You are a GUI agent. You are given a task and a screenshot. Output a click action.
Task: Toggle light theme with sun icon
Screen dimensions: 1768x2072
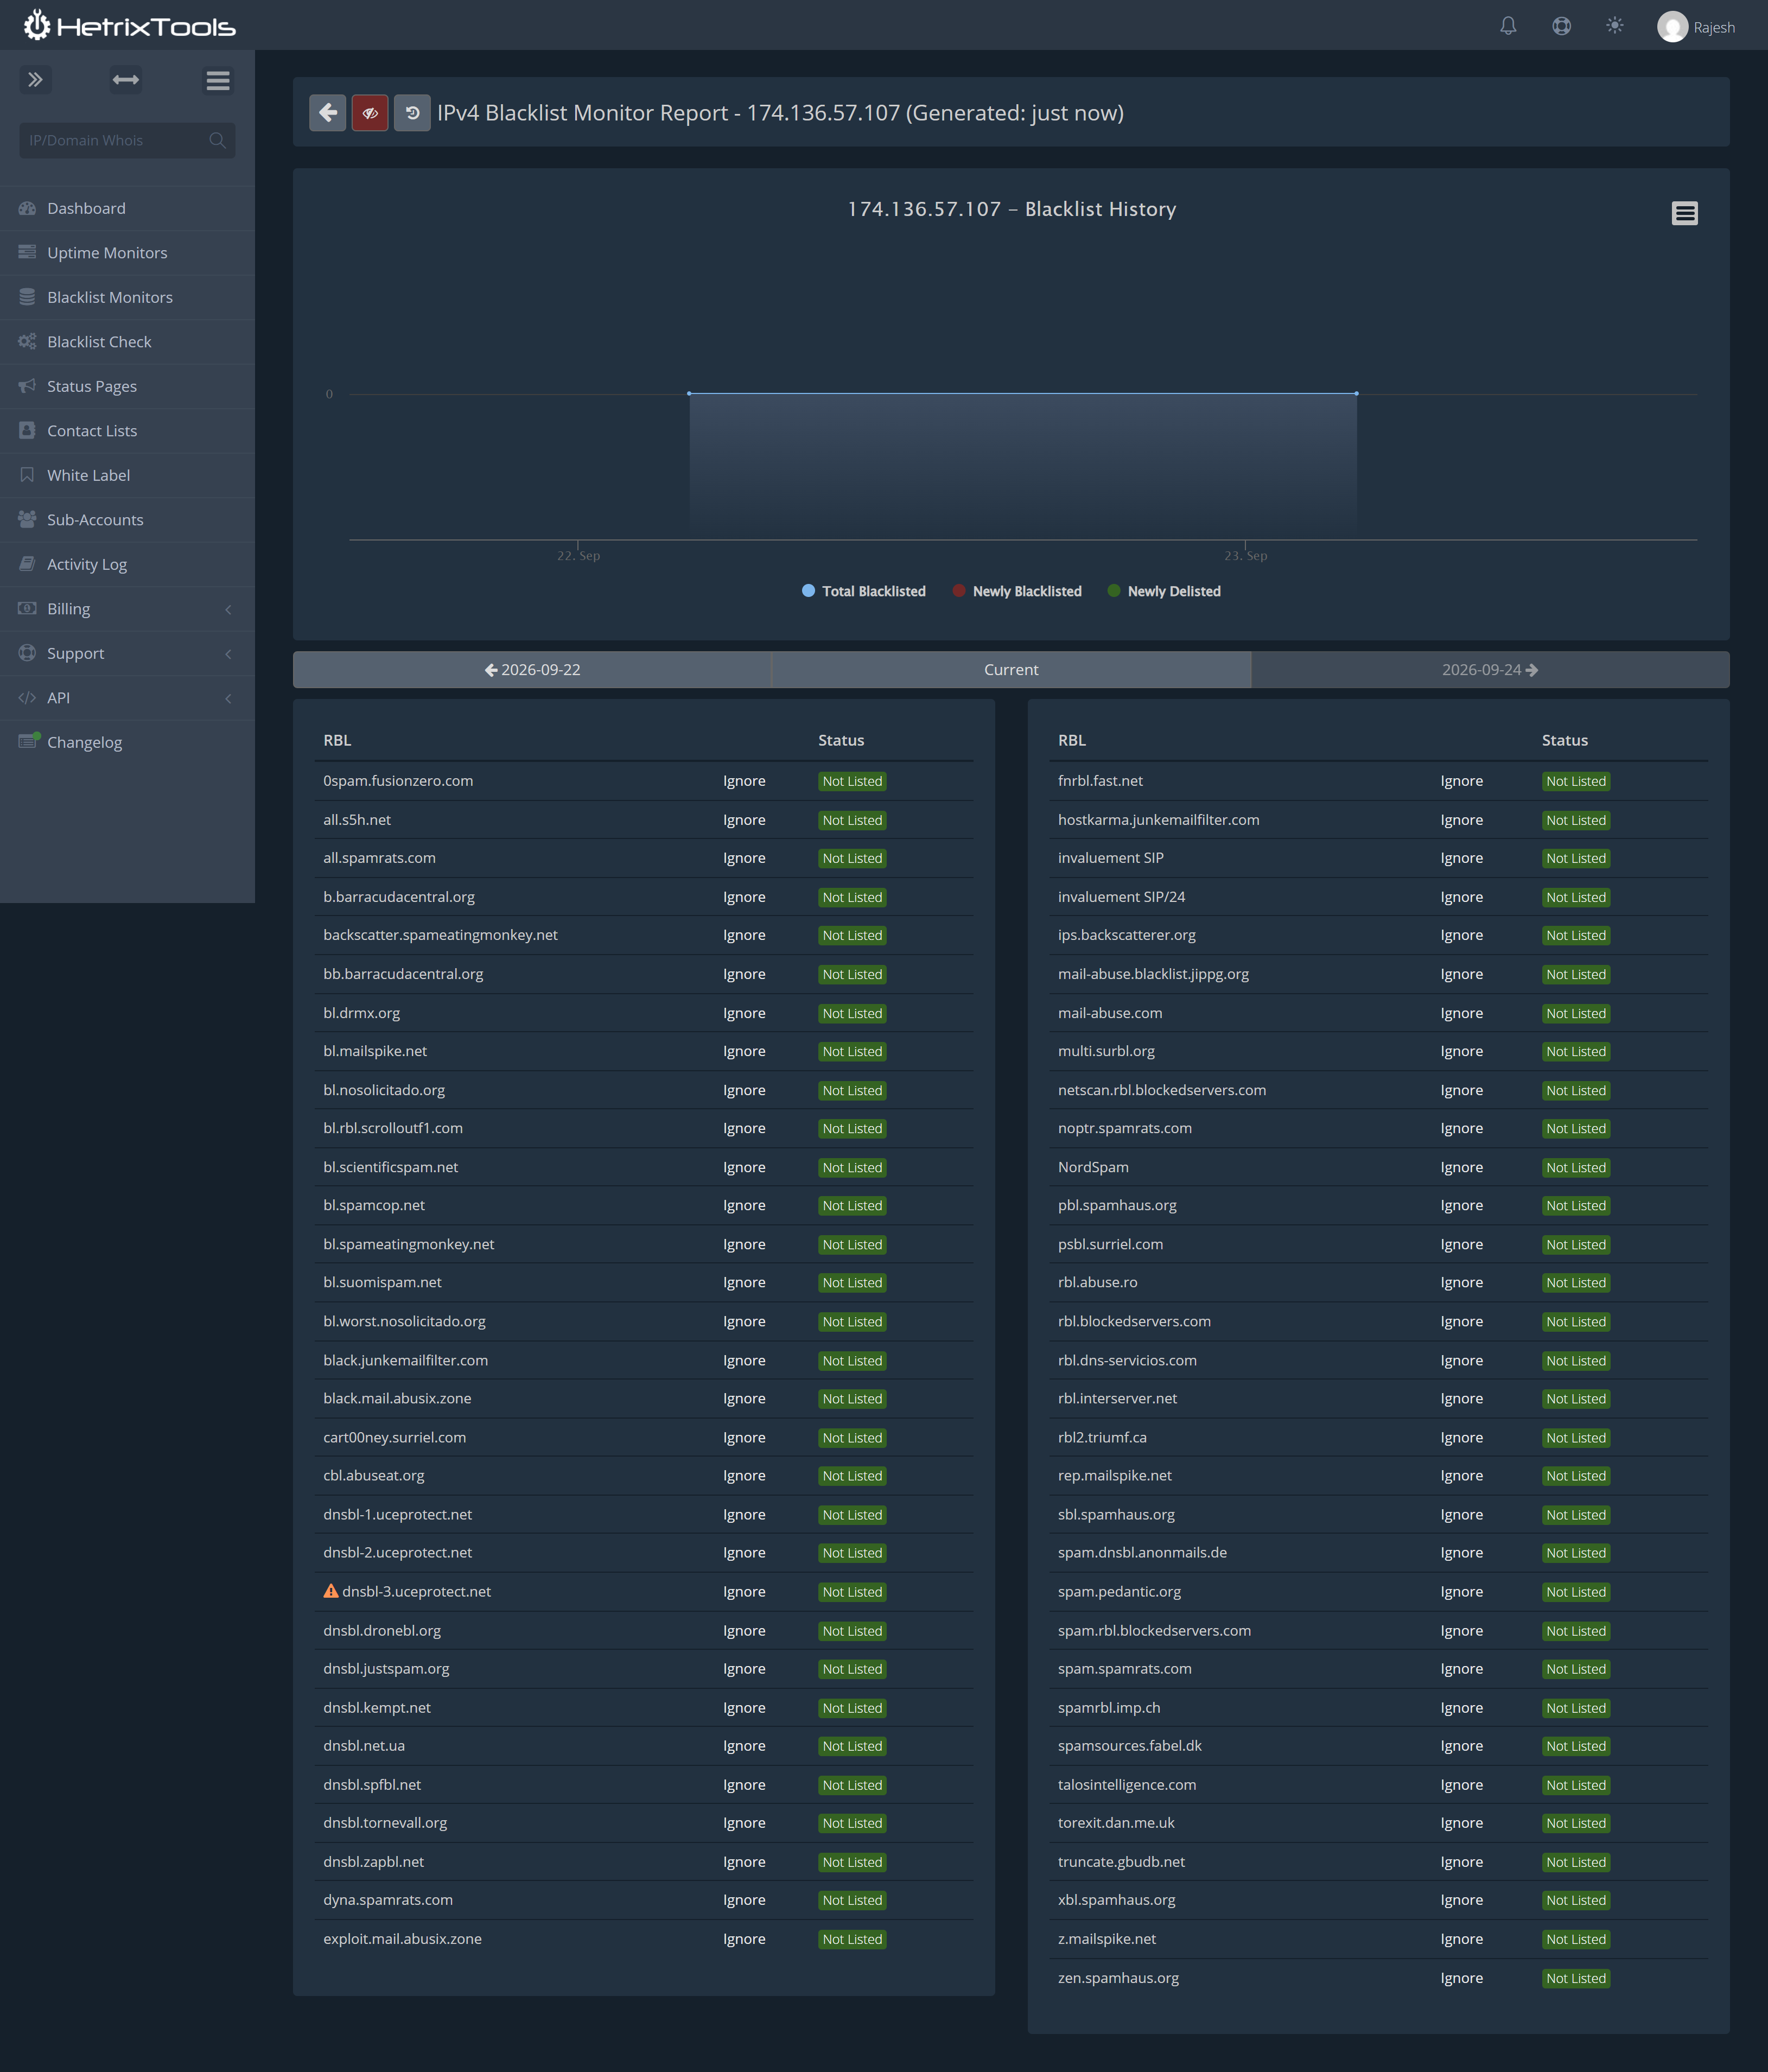click(1614, 26)
